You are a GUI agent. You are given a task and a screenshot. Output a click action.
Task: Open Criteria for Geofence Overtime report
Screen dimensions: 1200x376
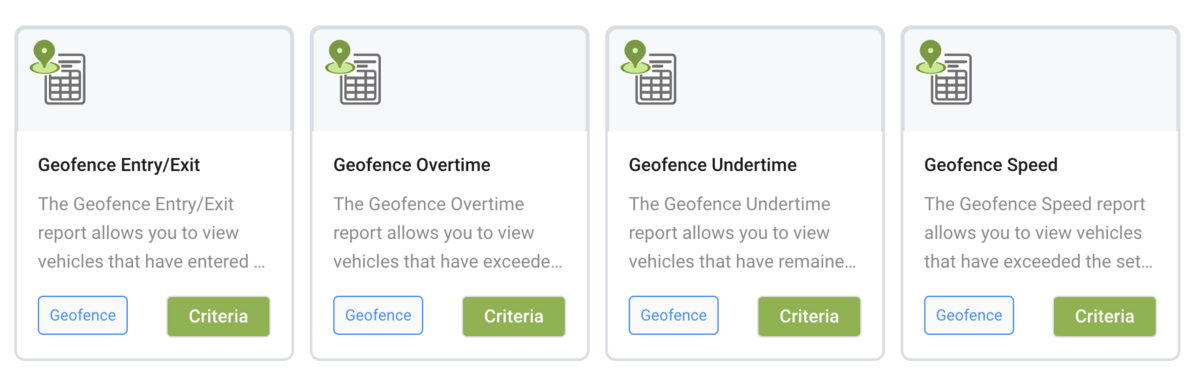[514, 316]
